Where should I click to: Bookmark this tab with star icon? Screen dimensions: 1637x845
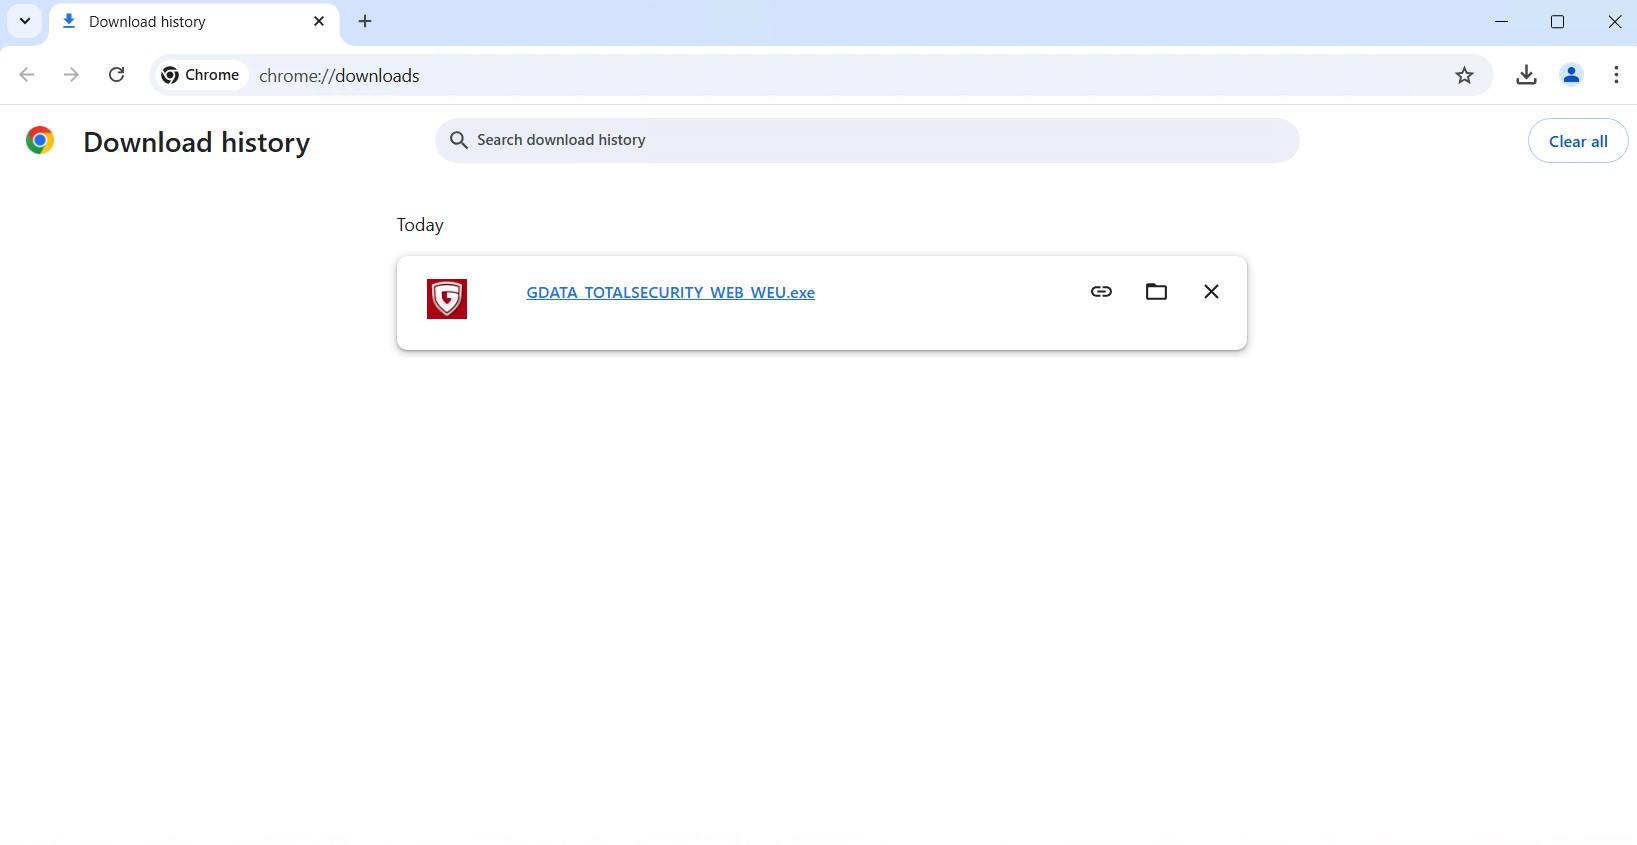1465,75
